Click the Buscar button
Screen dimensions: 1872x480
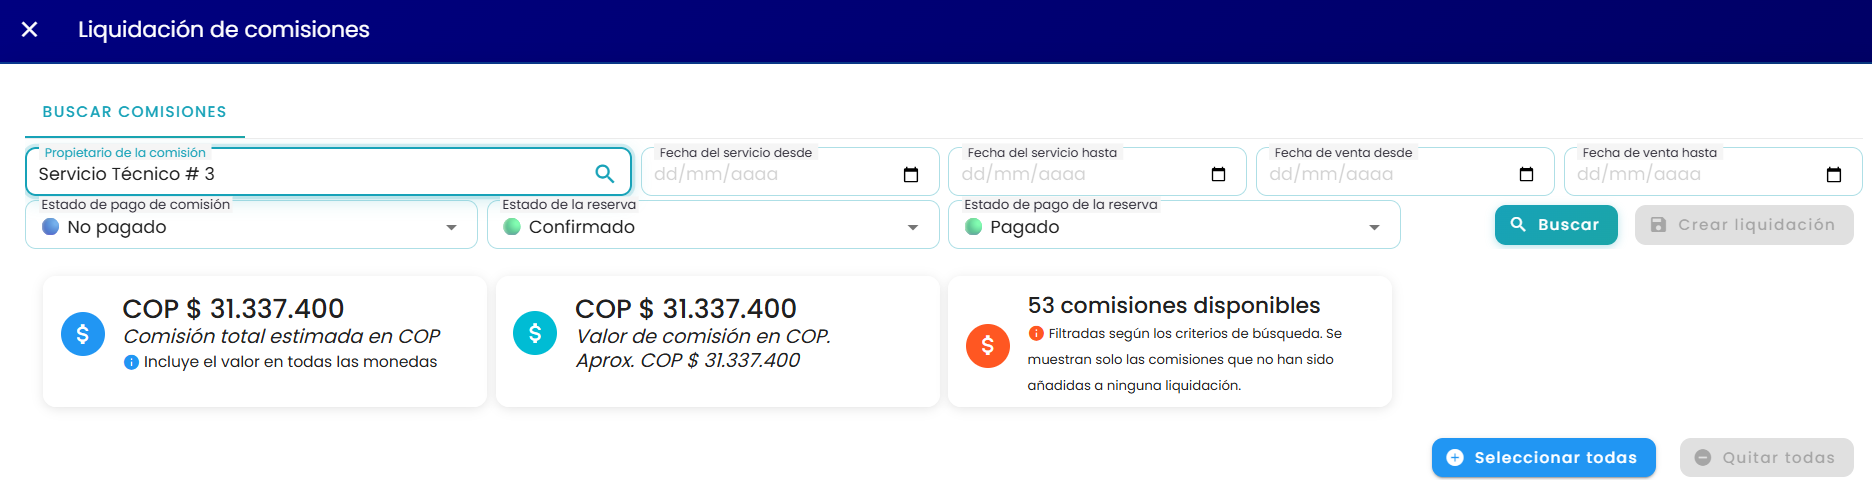(1556, 225)
